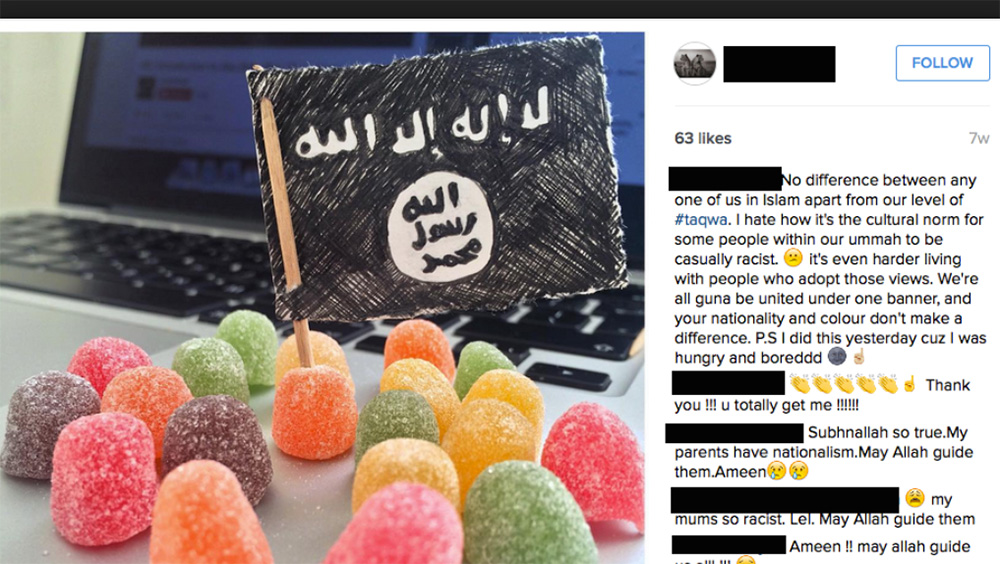Open the #taqwa hashtag link

701,219
